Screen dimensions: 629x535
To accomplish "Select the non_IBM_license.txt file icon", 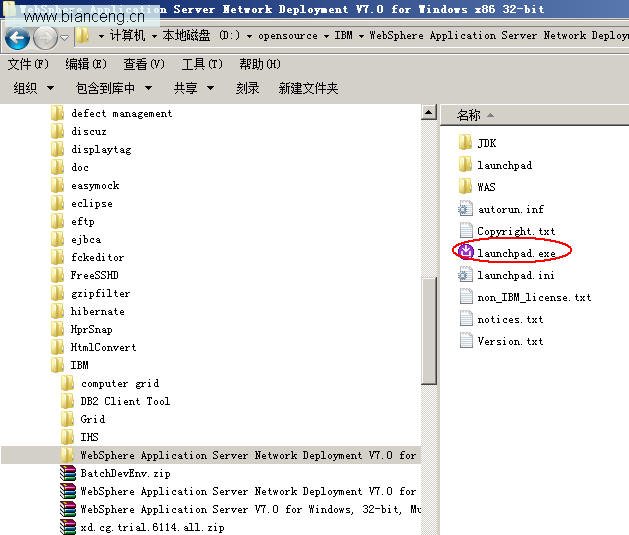I will (x=465, y=297).
